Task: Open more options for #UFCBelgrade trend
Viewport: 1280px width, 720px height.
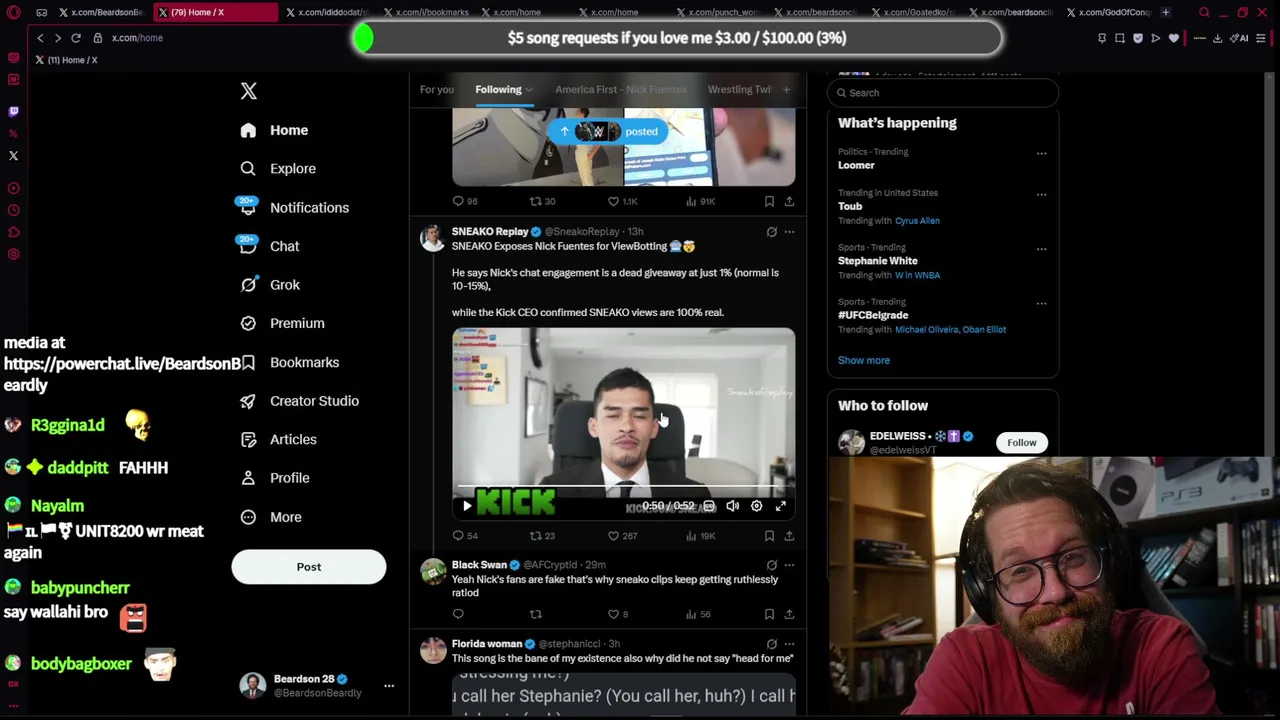Action: tap(1041, 303)
